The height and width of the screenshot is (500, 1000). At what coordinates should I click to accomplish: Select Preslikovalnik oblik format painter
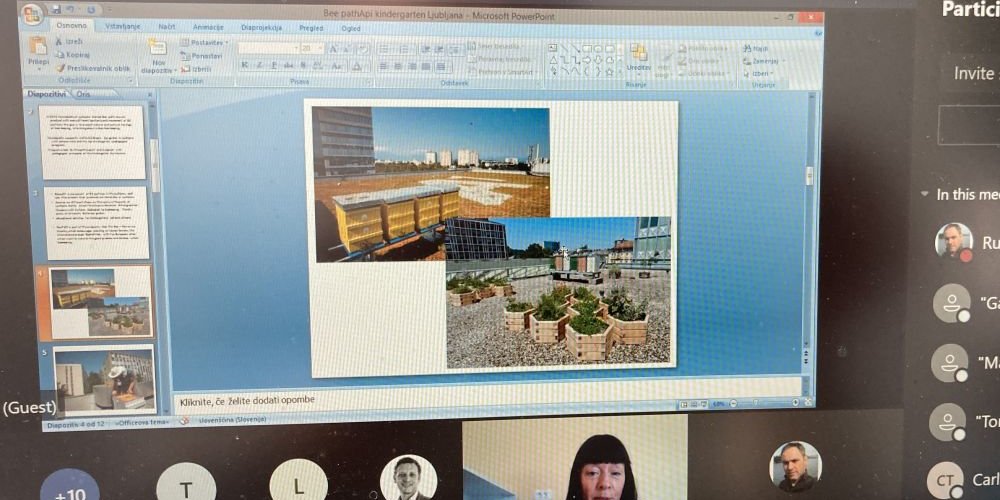coord(93,68)
